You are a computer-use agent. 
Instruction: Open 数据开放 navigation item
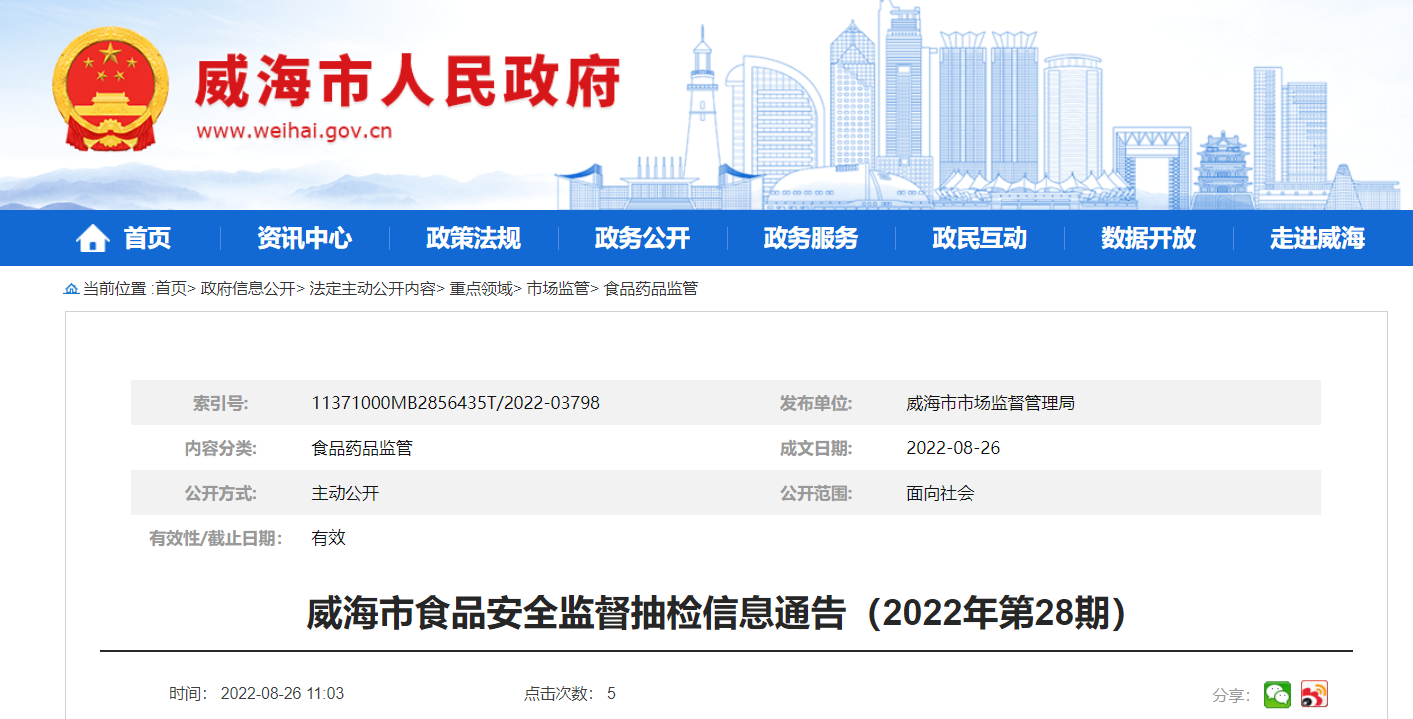(x=1148, y=238)
